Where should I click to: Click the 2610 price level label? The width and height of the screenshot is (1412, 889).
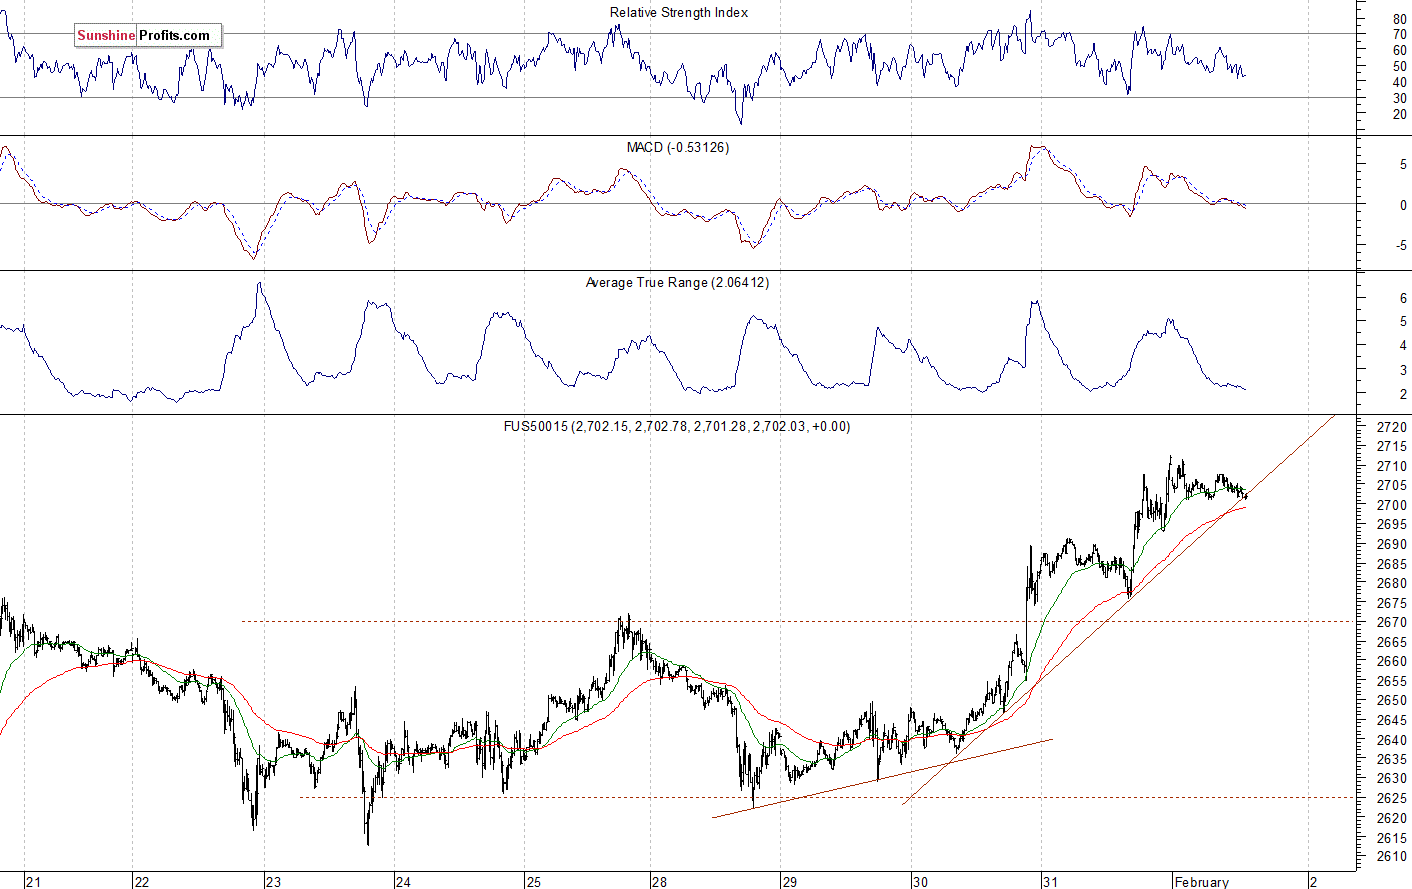1392,857
